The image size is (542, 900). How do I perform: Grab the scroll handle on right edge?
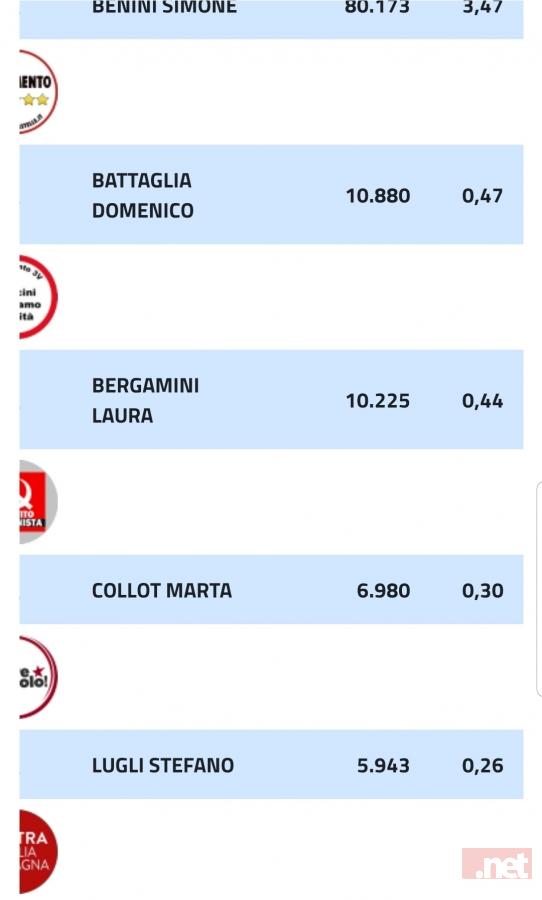539,589
